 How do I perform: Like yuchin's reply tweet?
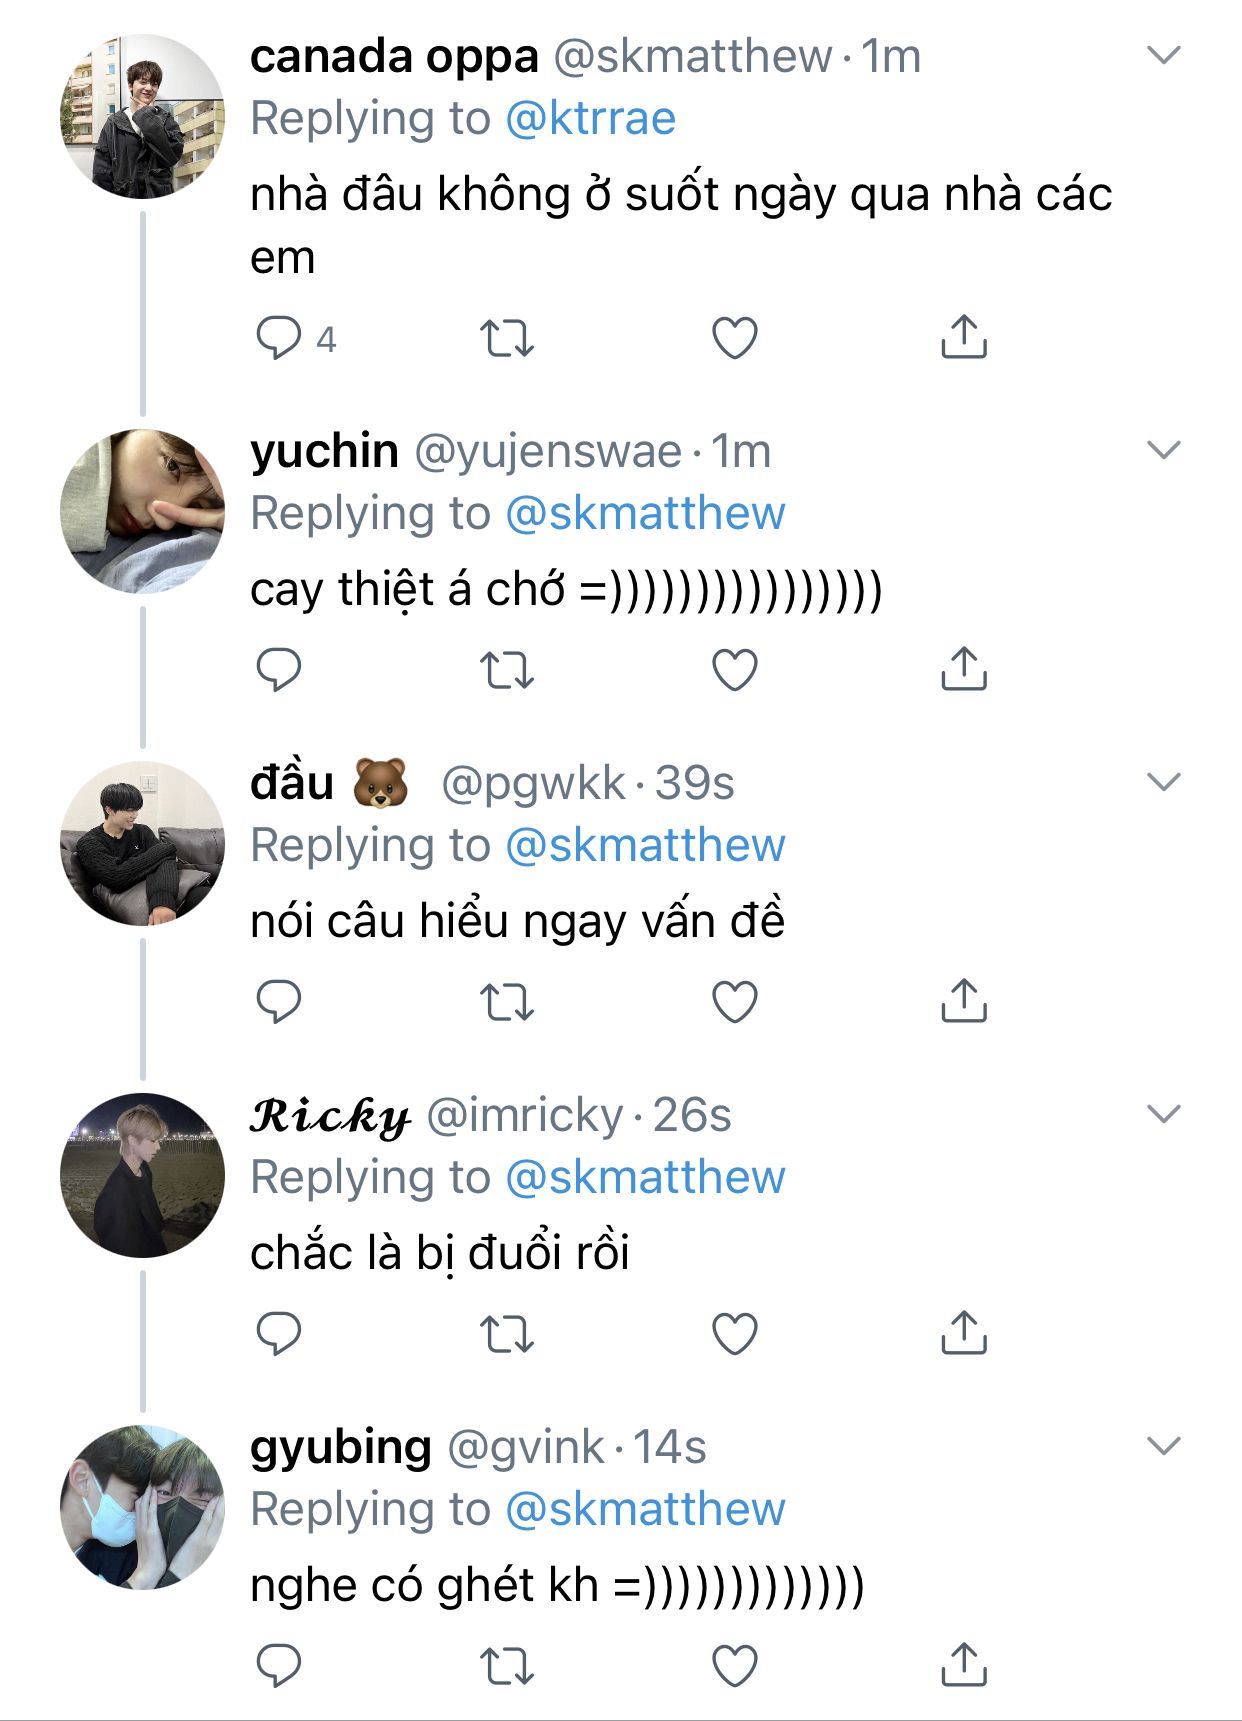click(734, 670)
